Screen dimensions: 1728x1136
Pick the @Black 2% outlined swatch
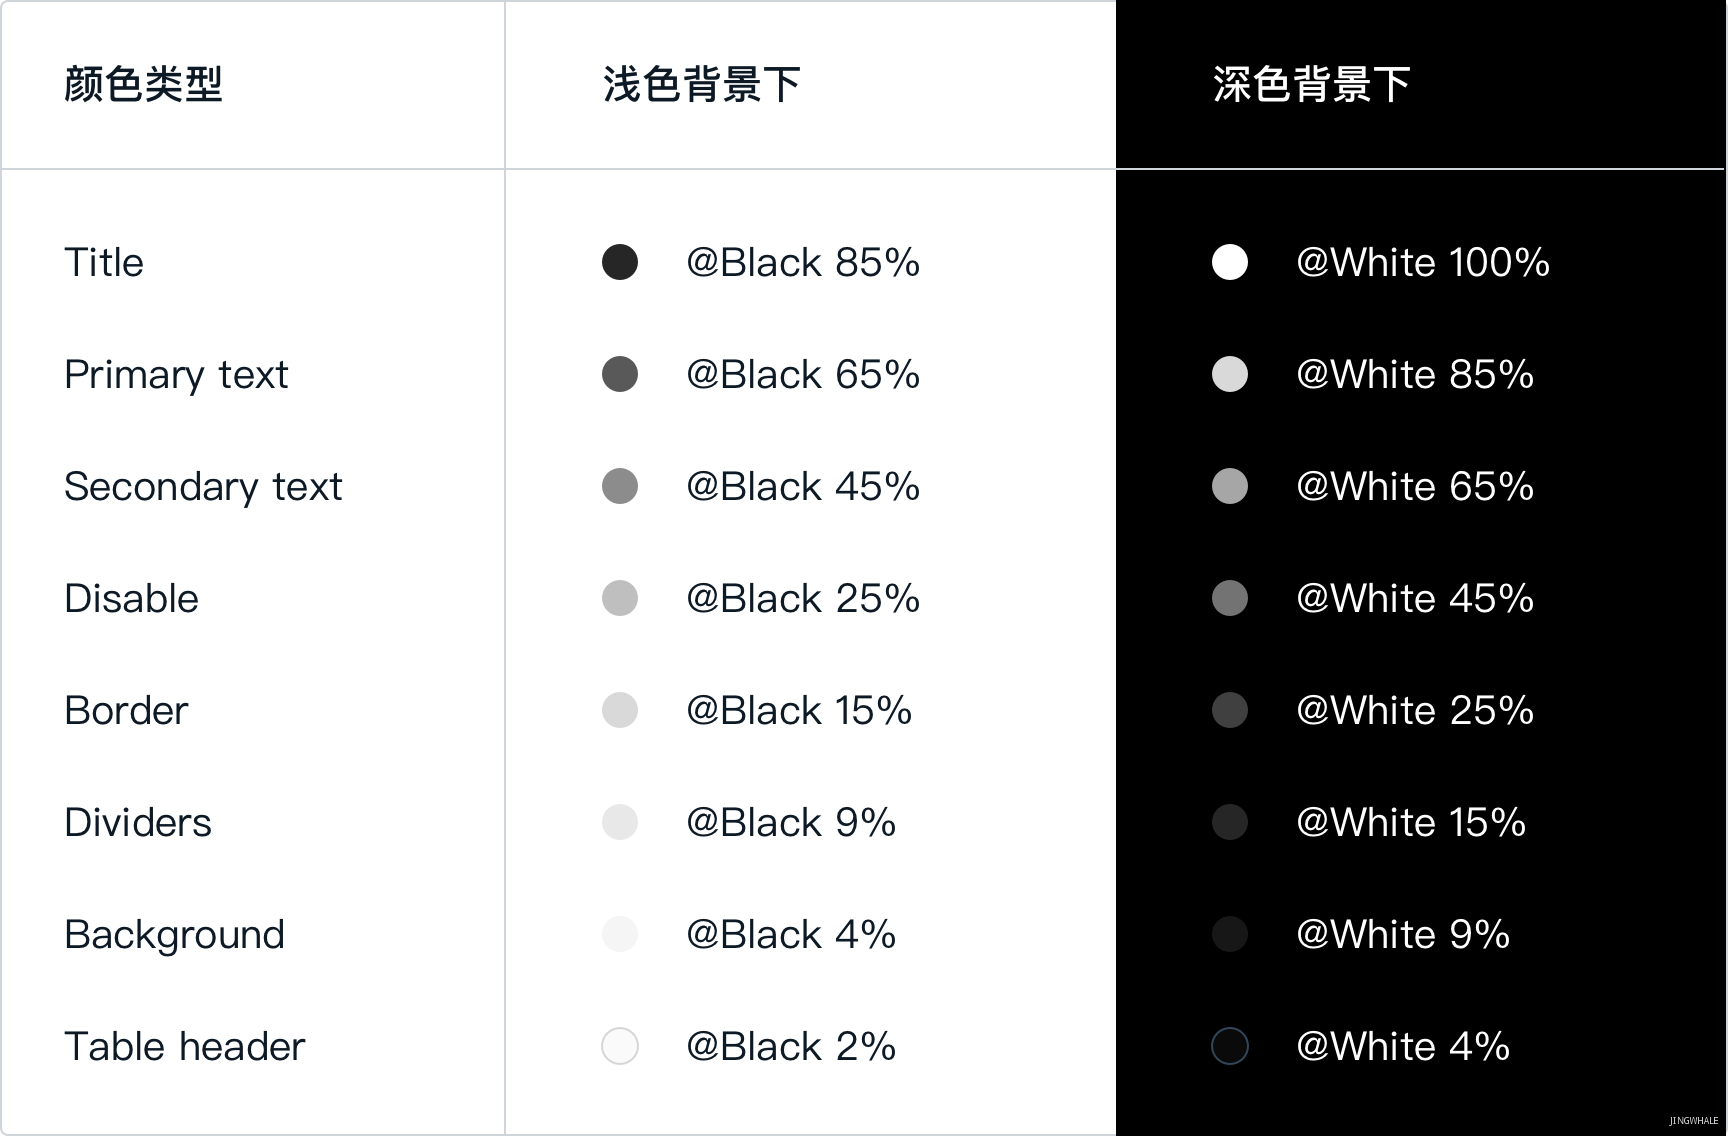(x=620, y=1046)
